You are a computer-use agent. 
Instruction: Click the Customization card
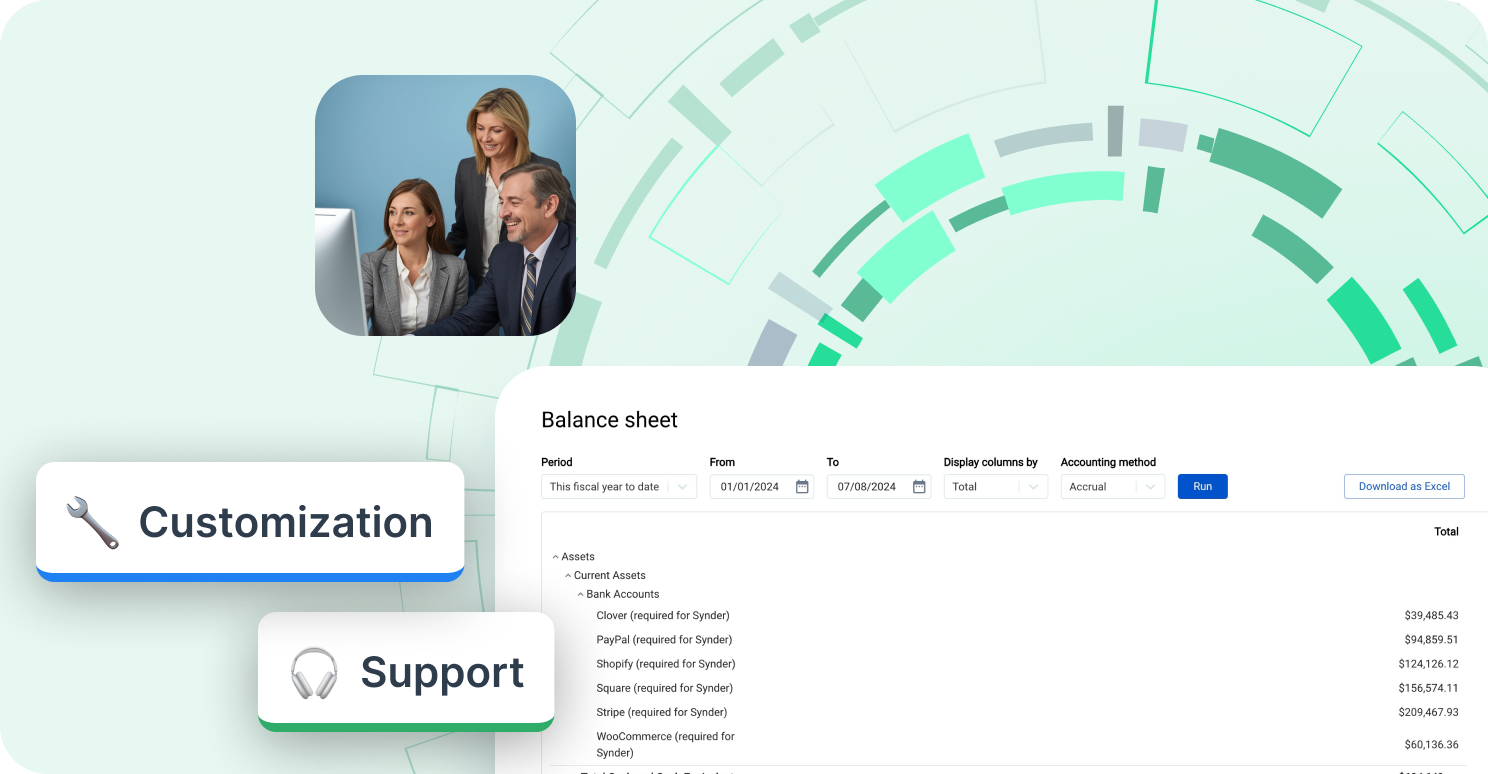pos(250,521)
